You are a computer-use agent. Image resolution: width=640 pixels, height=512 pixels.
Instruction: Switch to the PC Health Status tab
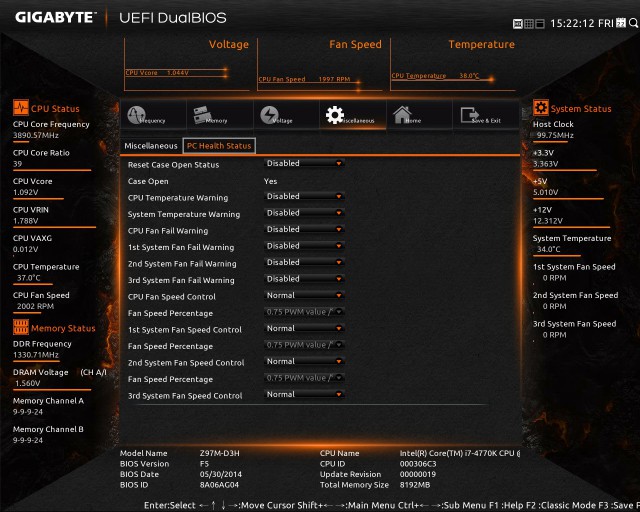coord(219,146)
